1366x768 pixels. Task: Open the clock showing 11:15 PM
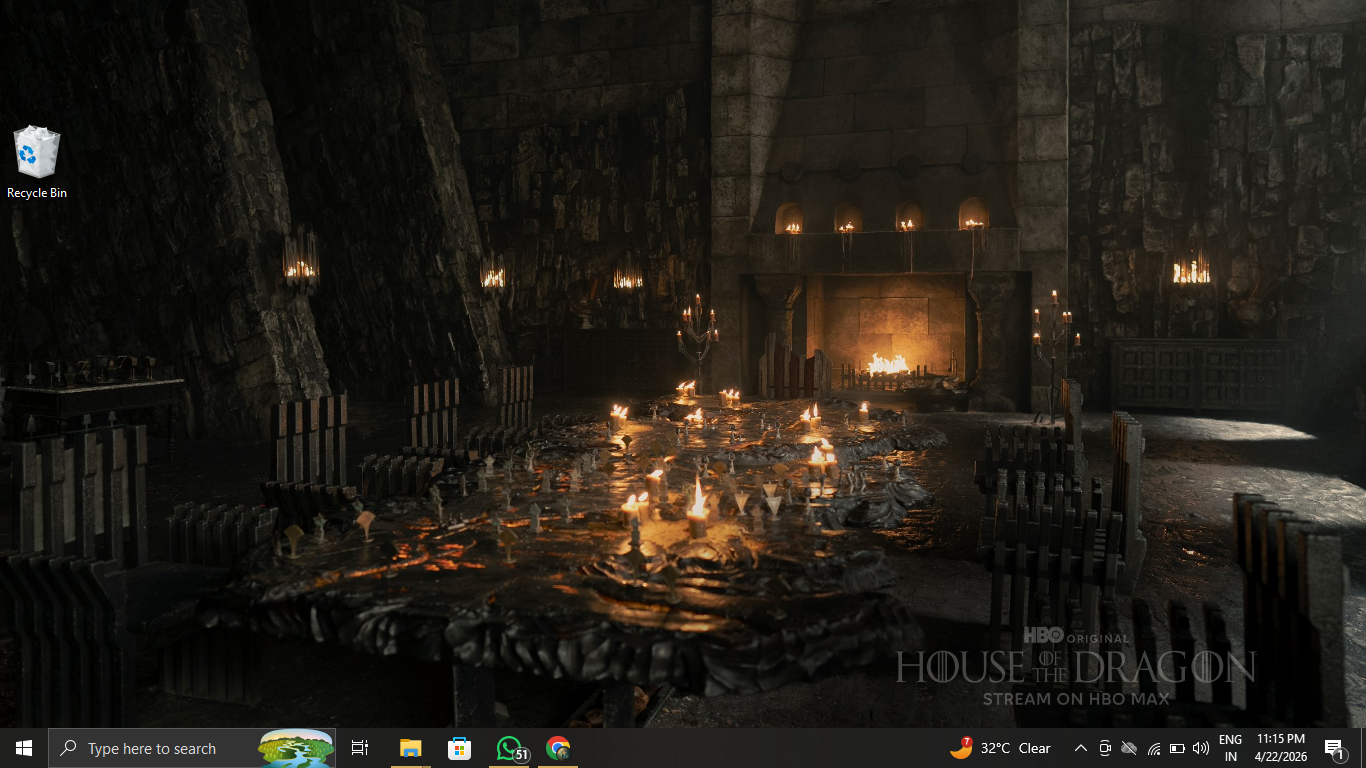(1280, 748)
